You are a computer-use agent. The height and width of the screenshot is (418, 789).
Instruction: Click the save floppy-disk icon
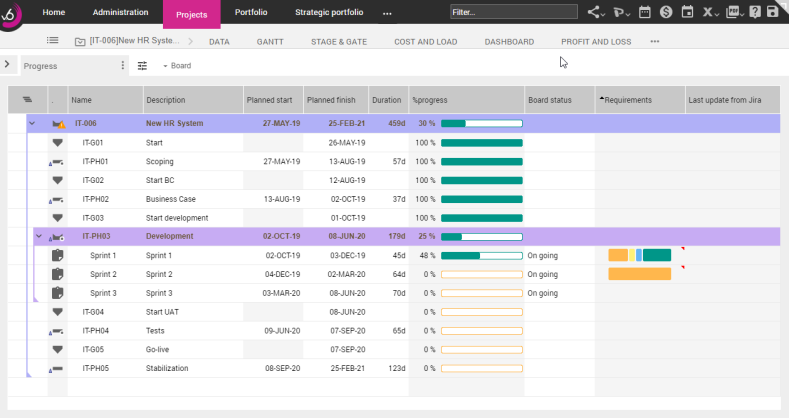click(772, 12)
